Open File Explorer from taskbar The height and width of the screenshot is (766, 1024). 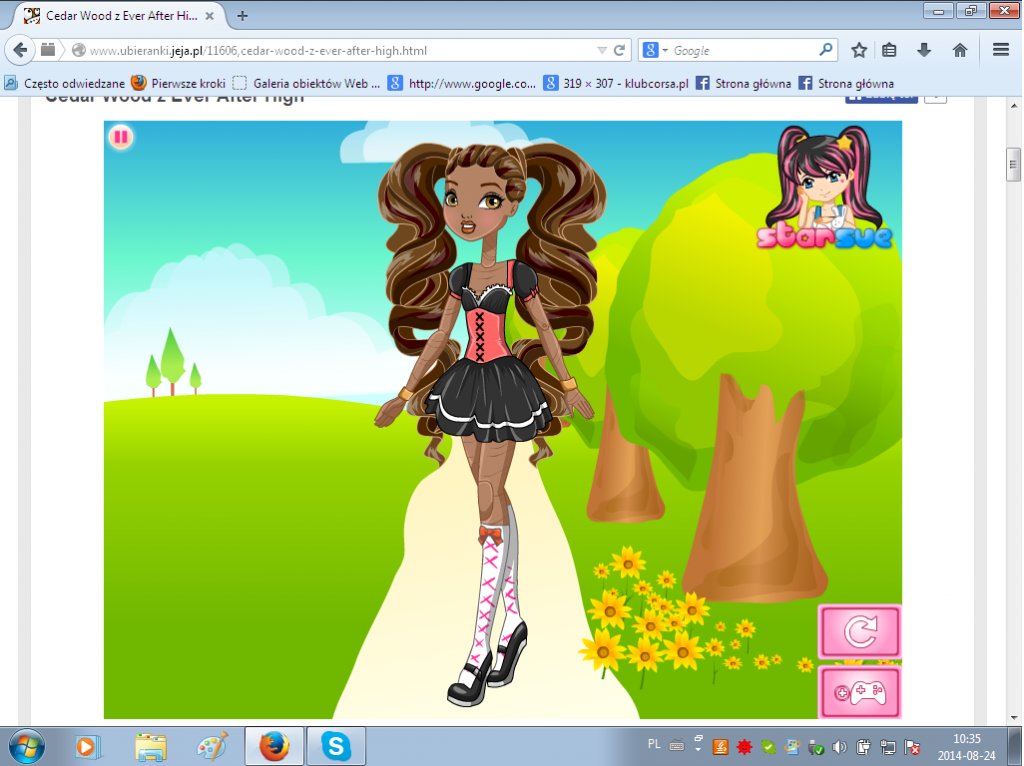(151, 746)
